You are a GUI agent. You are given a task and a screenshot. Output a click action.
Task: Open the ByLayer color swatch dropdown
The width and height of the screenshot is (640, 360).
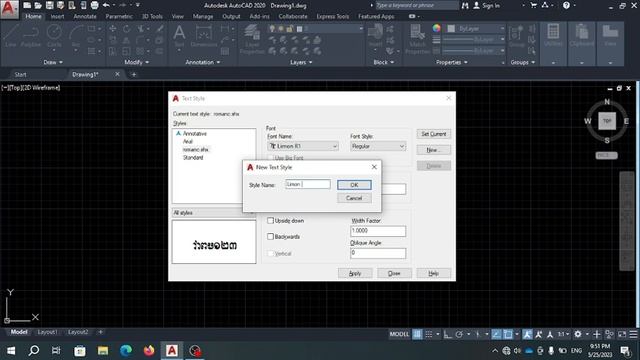click(476, 29)
